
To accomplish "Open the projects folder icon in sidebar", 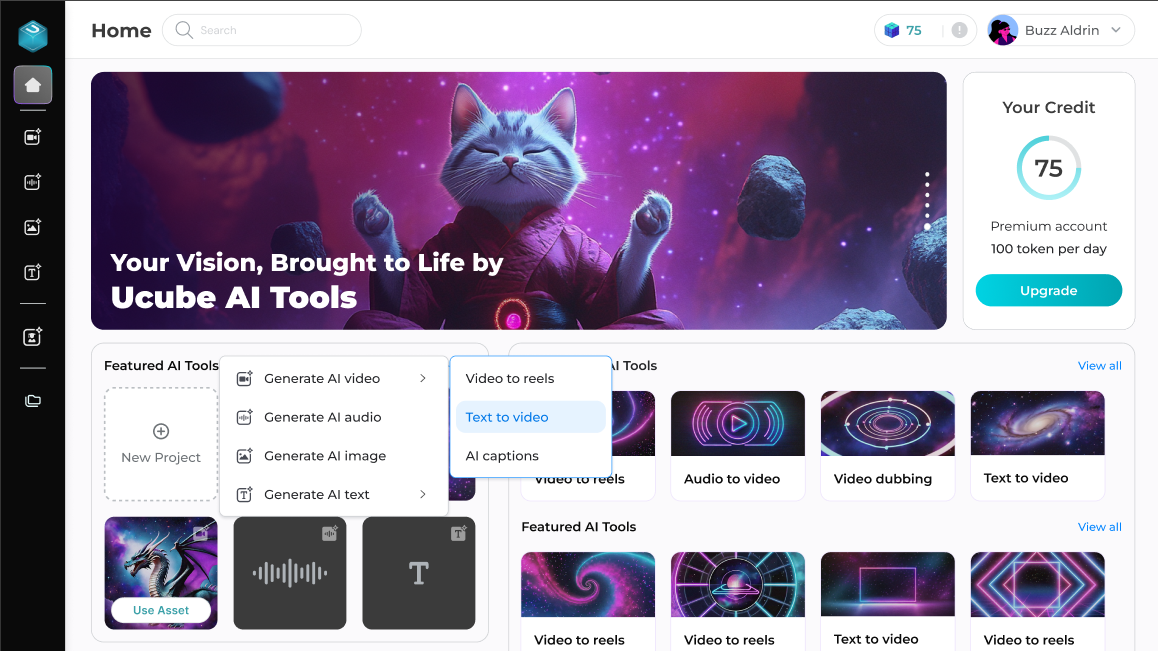I will tap(33, 401).
